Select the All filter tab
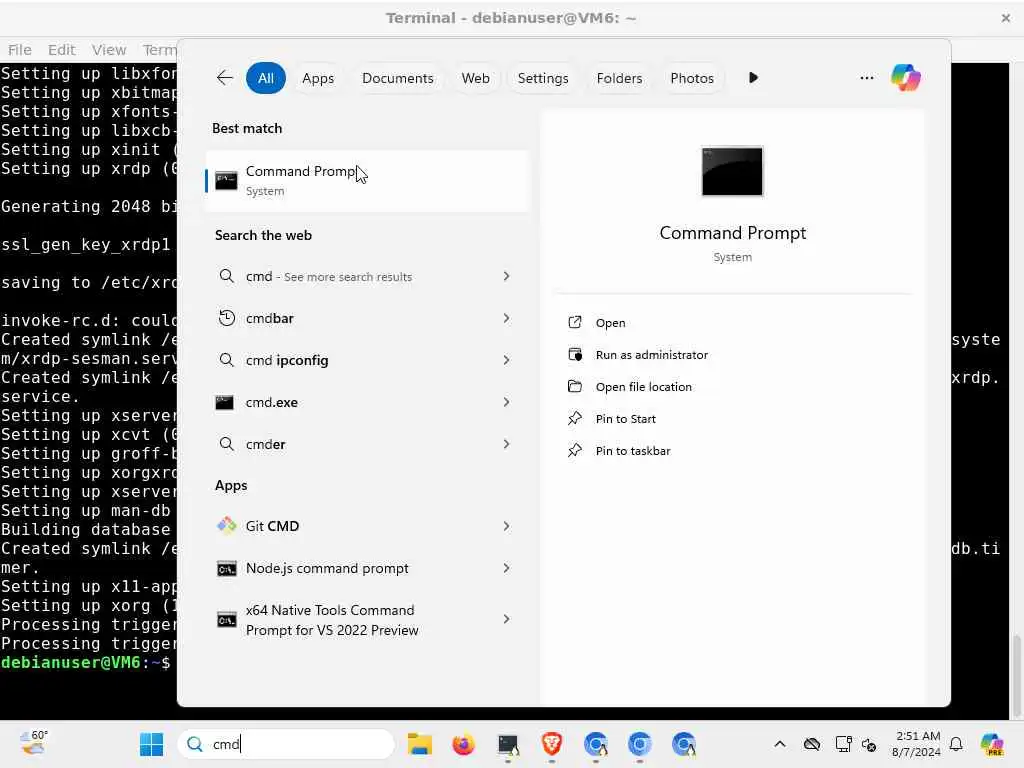Image resolution: width=1024 pixels, height=768 pixels. coord(266,78)
